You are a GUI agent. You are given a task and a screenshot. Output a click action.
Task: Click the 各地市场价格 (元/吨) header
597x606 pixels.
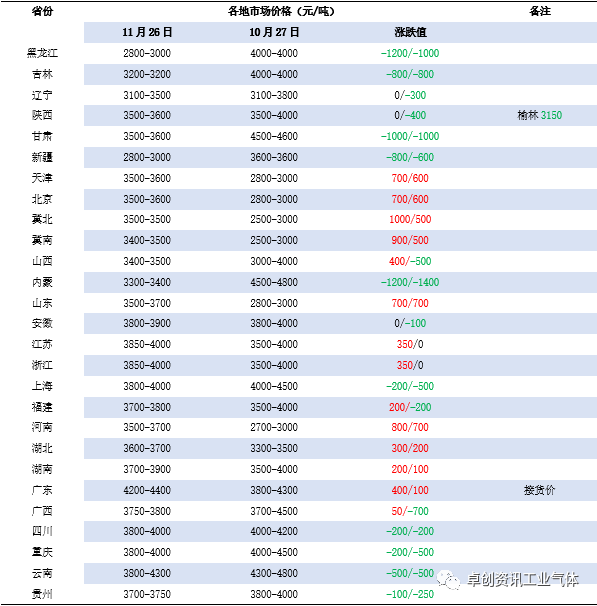(x=281, y=11)
